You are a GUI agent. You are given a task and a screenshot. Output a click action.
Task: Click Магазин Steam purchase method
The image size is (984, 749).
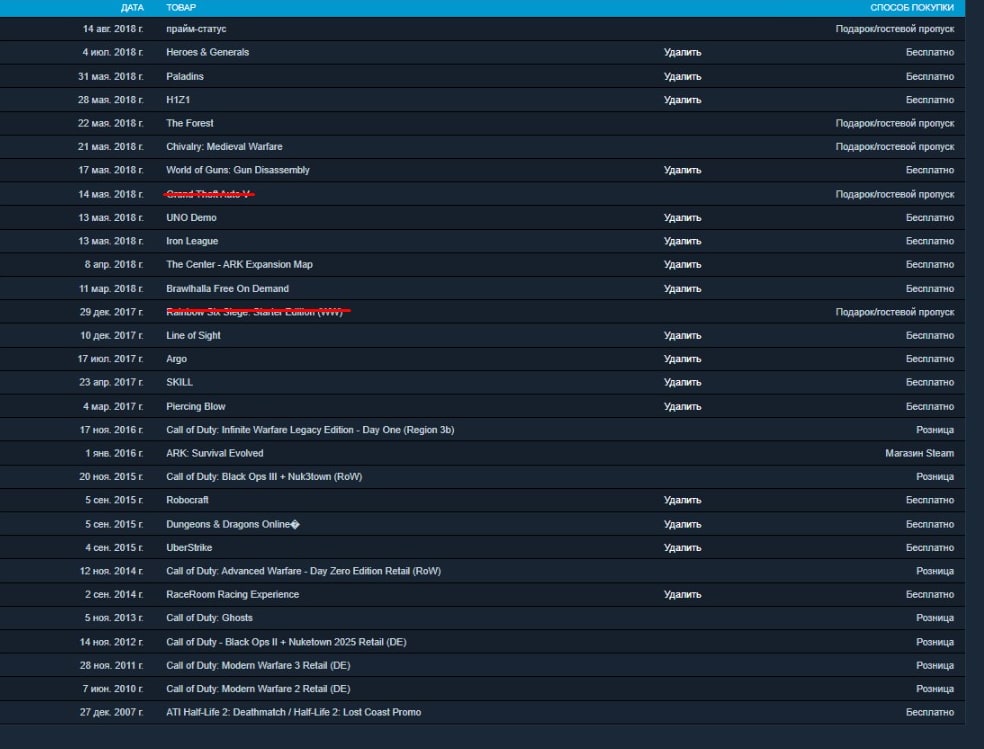919,453
